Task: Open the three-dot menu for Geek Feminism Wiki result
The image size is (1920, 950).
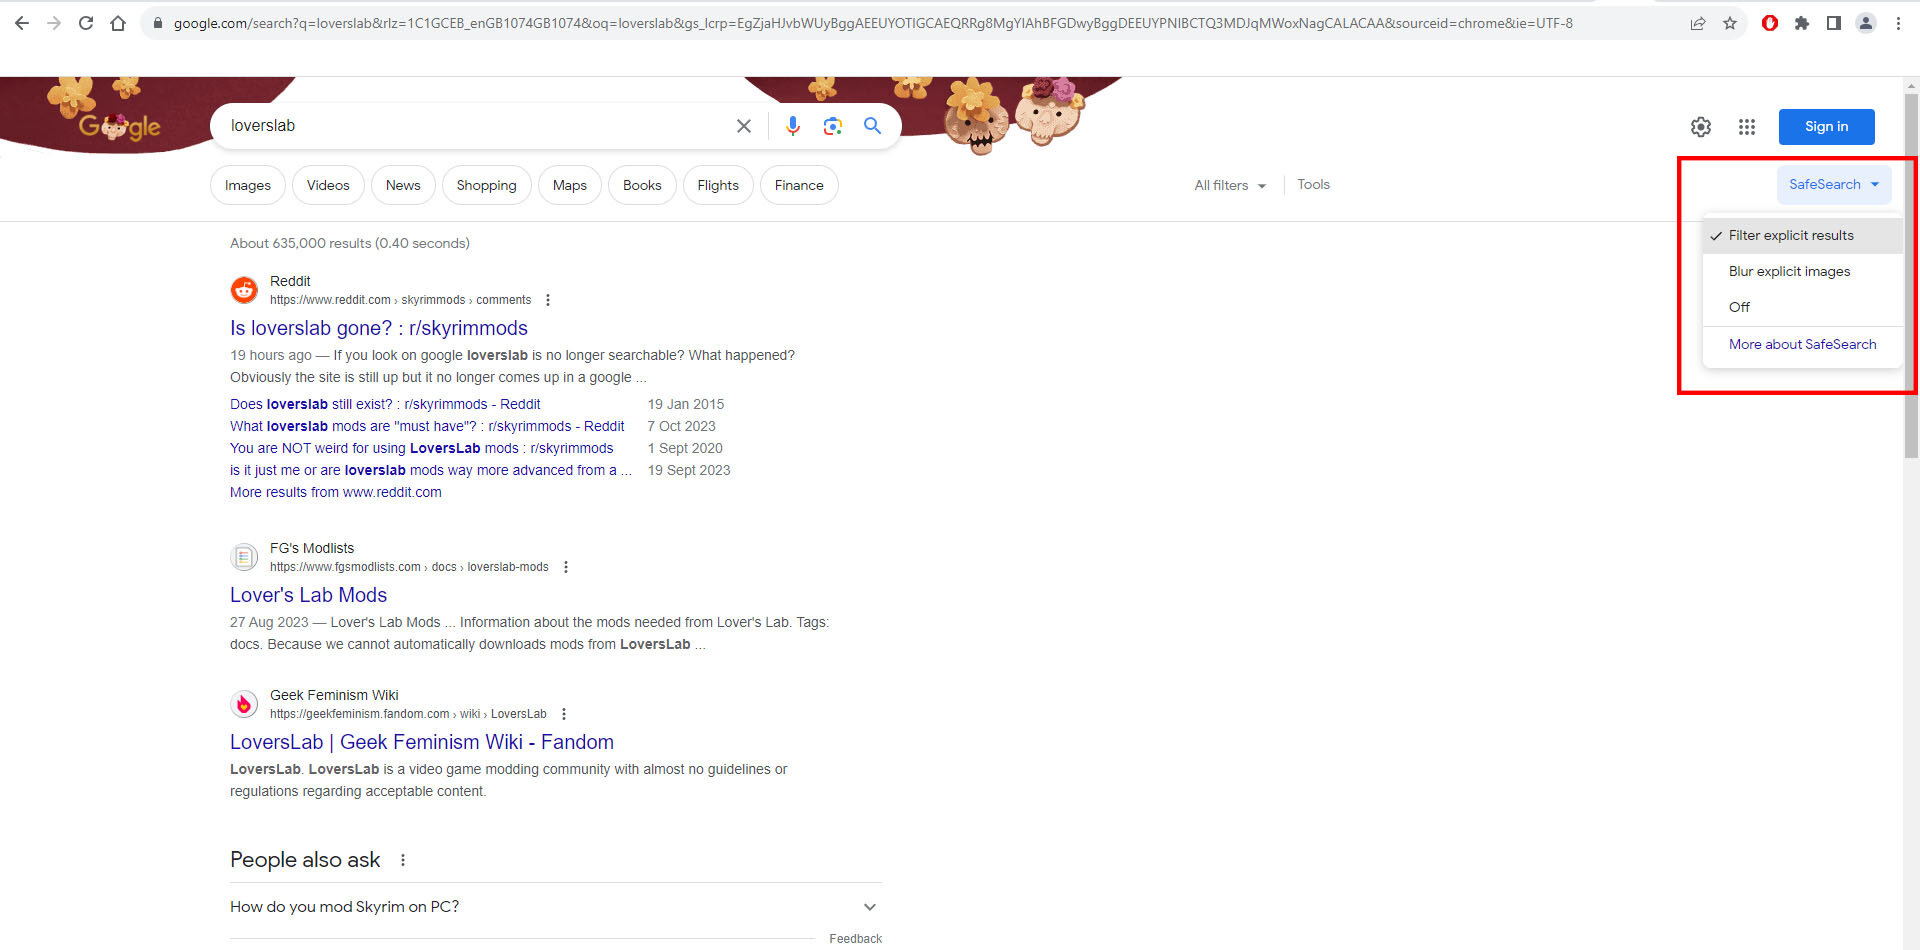Action: pyautogui.click(x=564, y=714)
